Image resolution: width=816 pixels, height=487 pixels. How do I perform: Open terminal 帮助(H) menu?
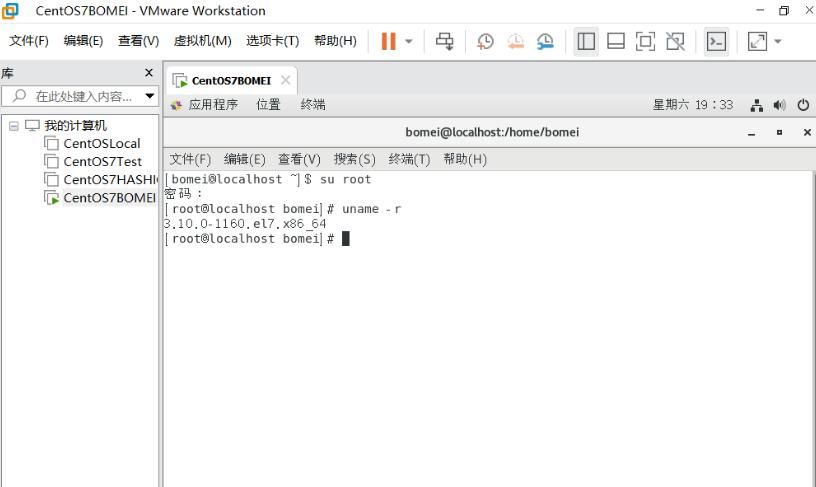[x=465, y=159]
